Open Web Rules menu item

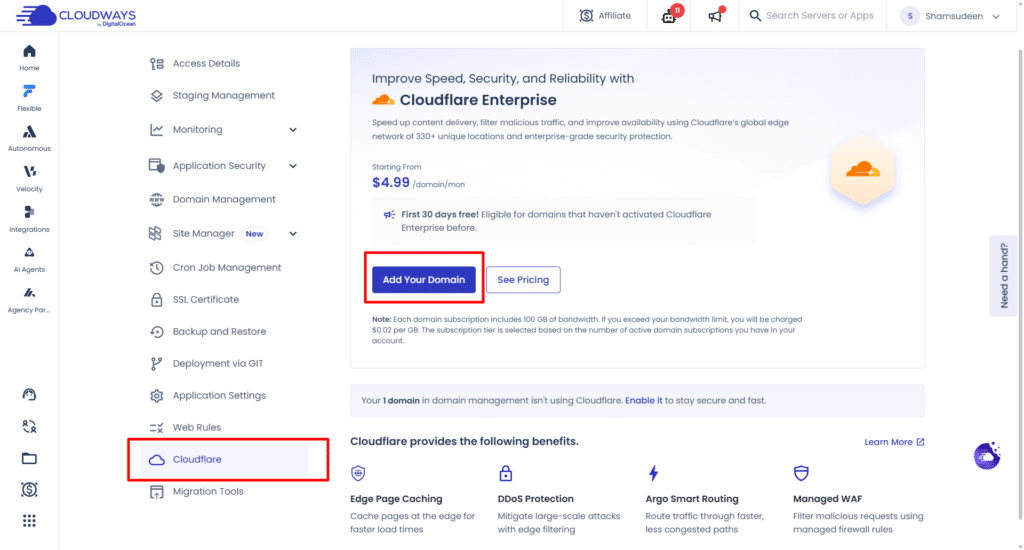[x=196, y=428]
